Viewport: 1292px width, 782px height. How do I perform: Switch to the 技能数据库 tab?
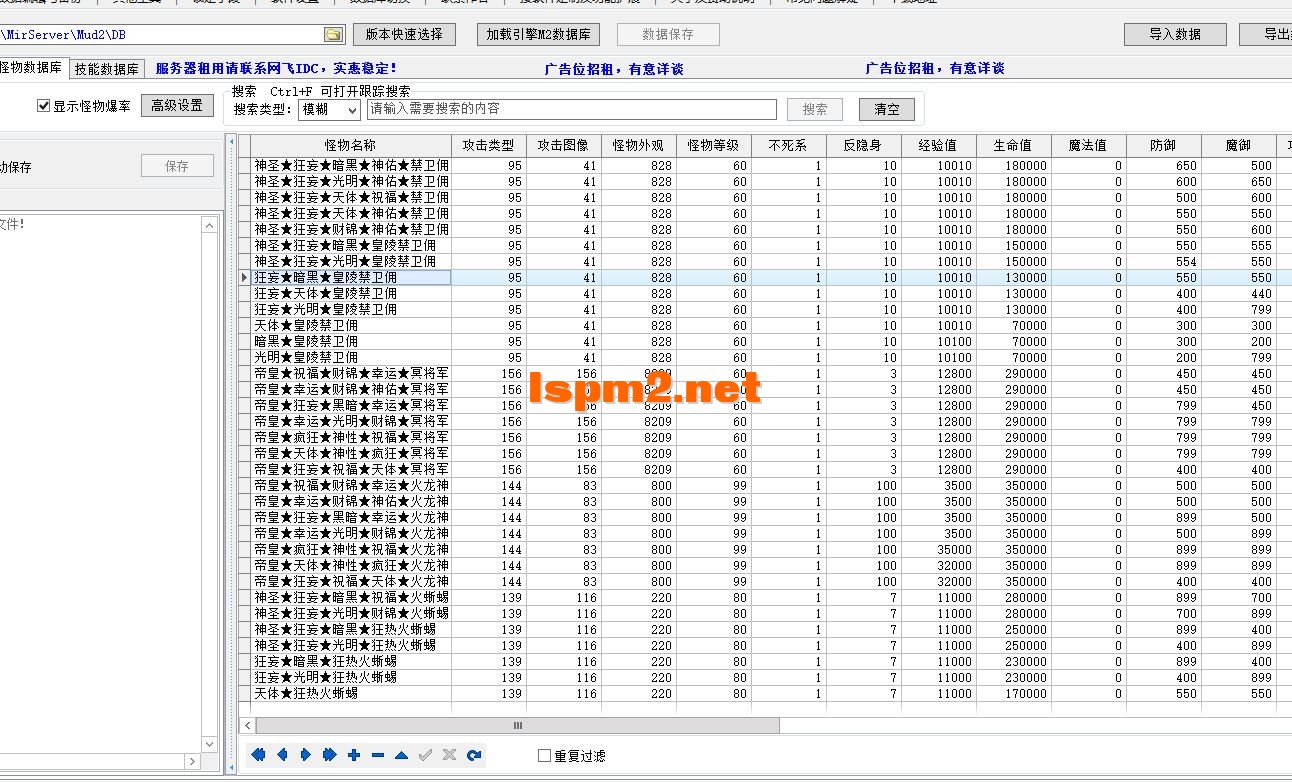(103, 69)
